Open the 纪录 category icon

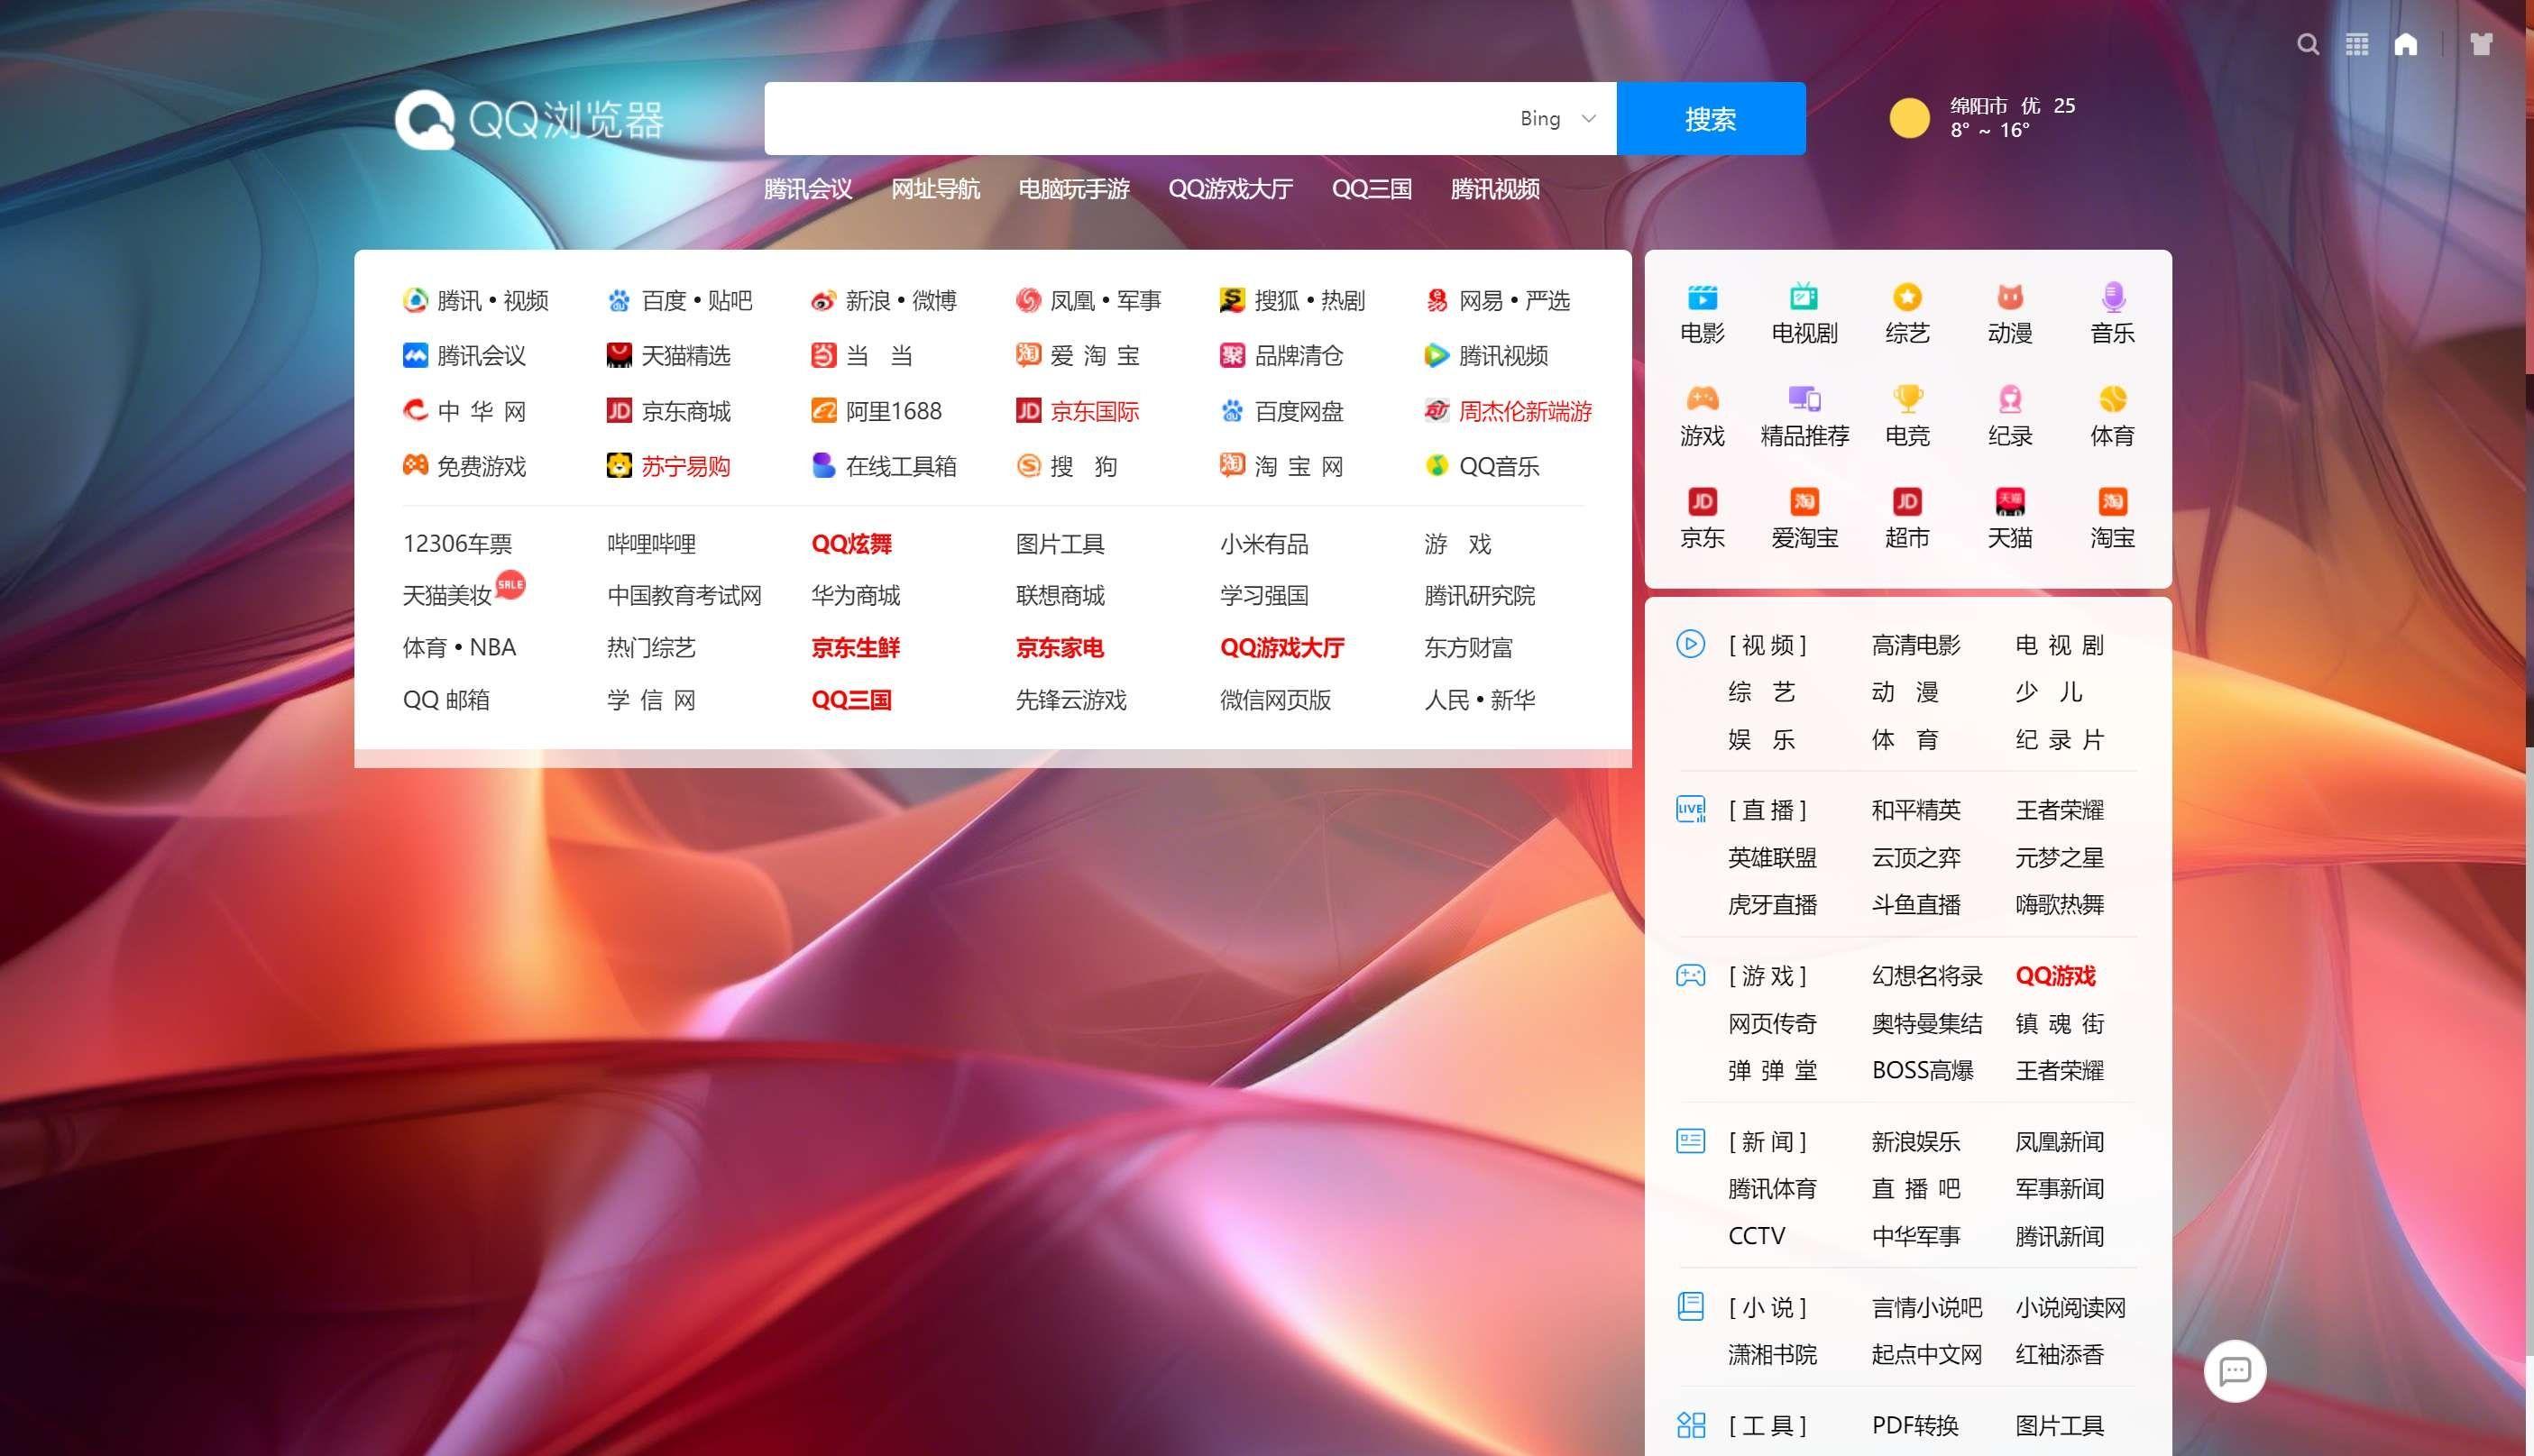[x=2010, y=400]
